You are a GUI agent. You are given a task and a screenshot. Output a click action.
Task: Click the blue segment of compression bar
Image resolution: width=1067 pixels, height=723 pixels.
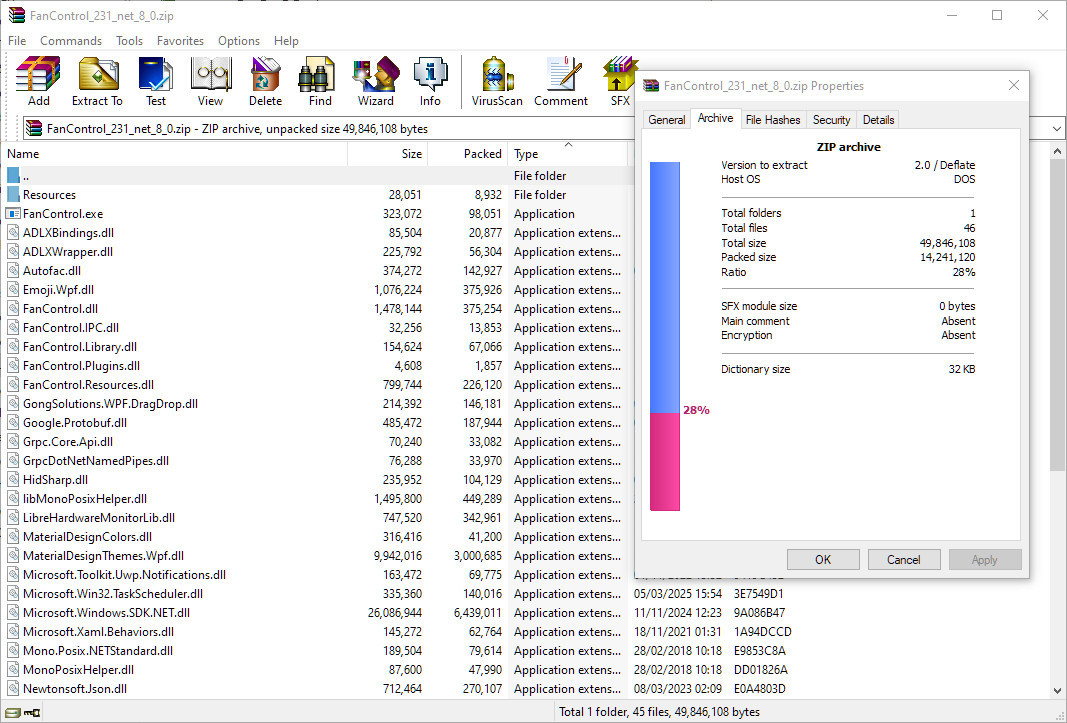tap(665, 287)
